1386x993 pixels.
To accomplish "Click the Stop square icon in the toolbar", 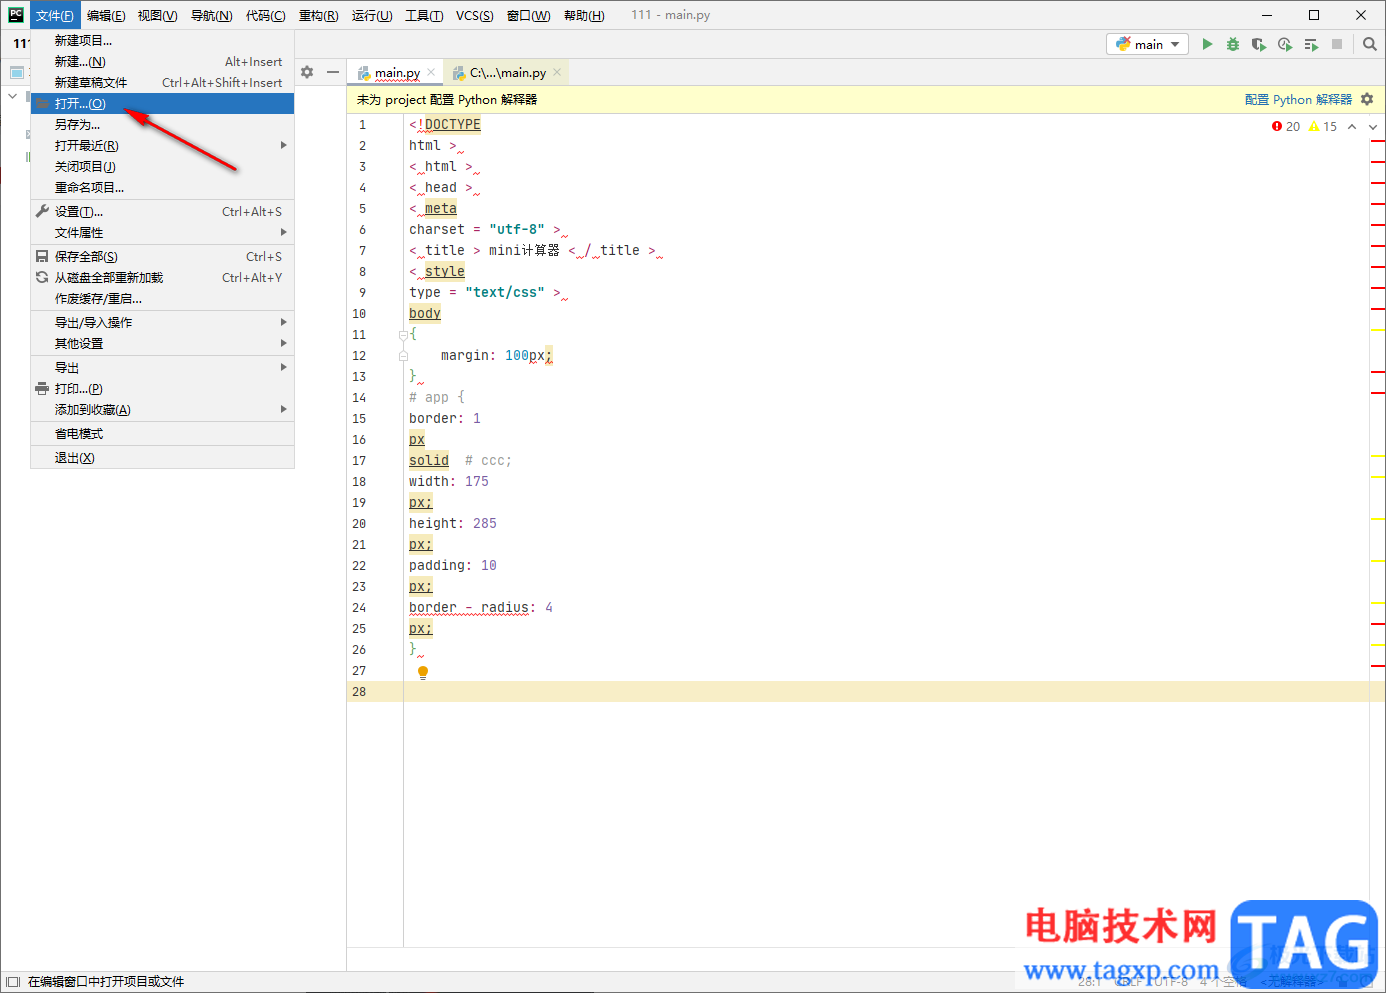I will click(1337, 44).
